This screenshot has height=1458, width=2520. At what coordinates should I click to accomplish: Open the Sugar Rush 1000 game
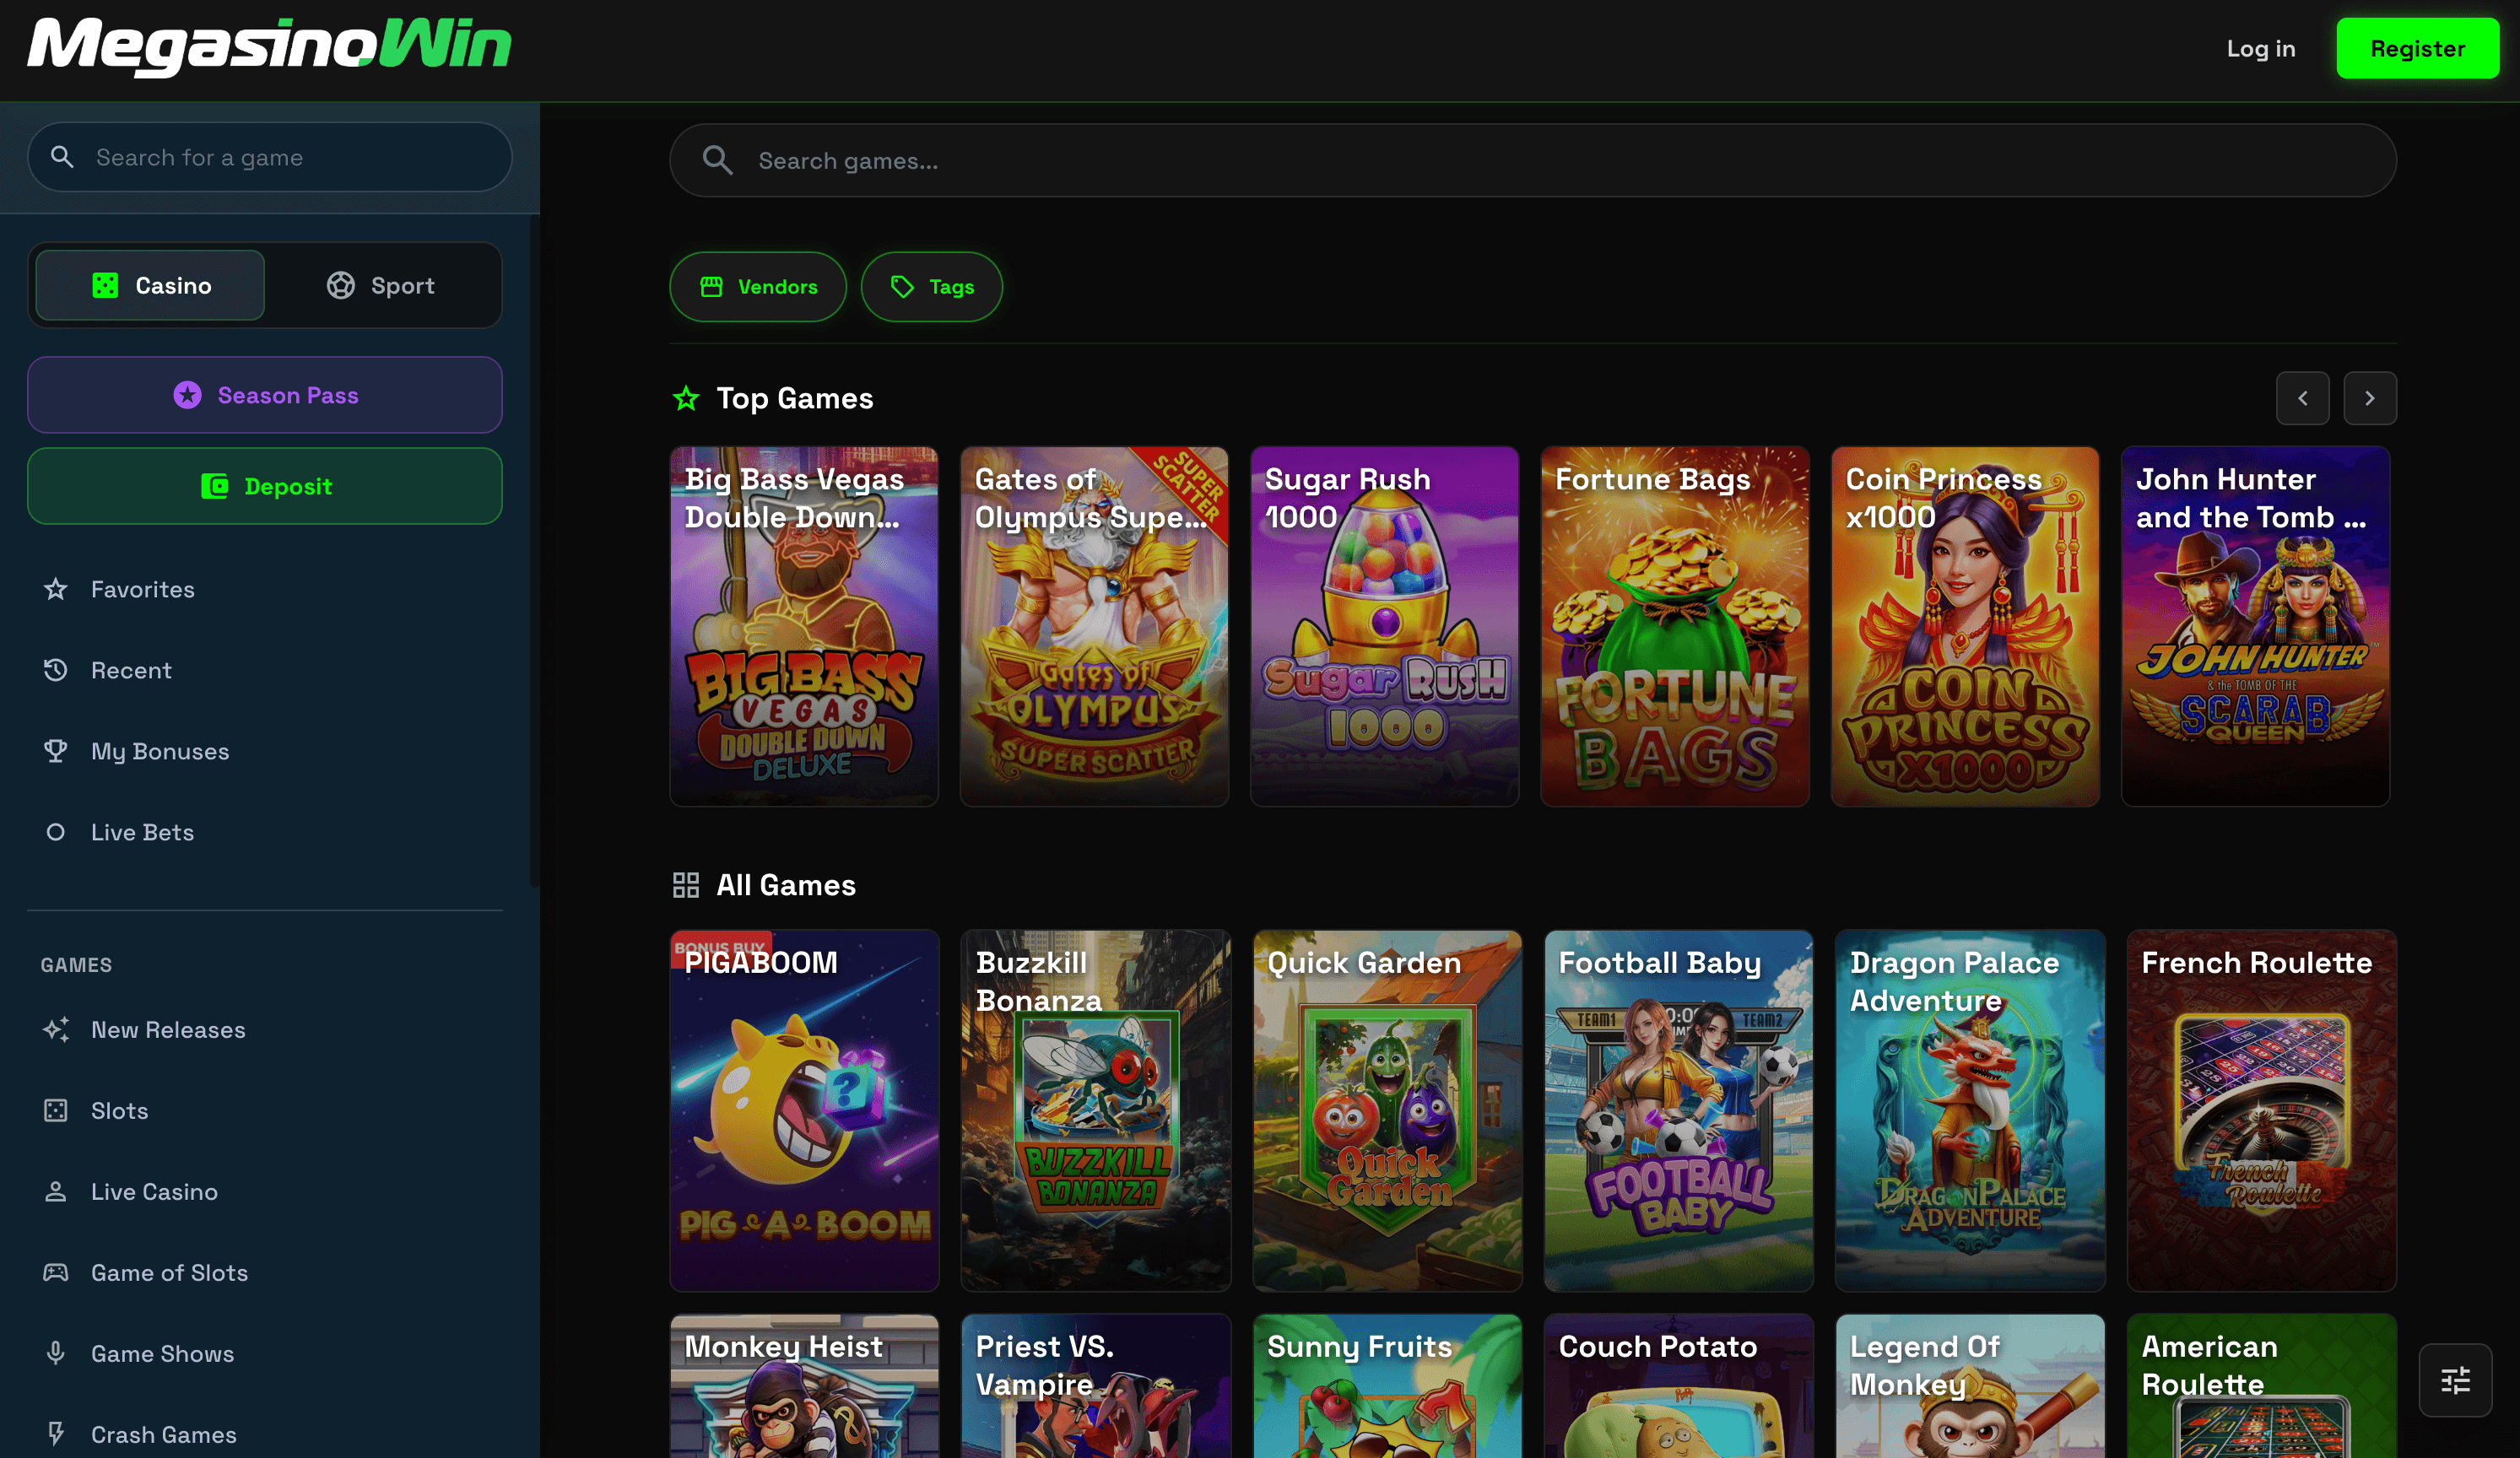pos(1385,626)
